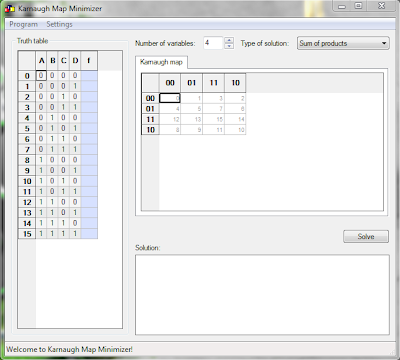Toggle f value for truth table row 3

point(89,107)
